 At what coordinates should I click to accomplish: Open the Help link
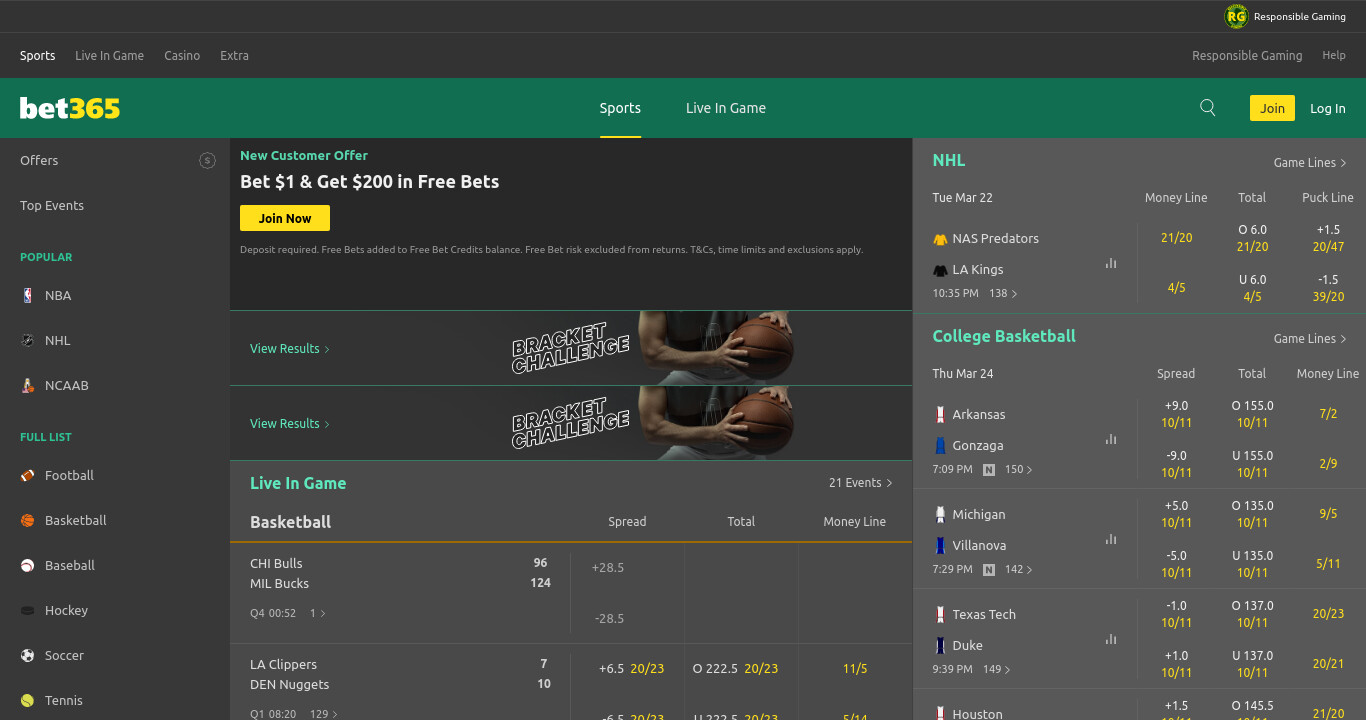(1334, 55)
